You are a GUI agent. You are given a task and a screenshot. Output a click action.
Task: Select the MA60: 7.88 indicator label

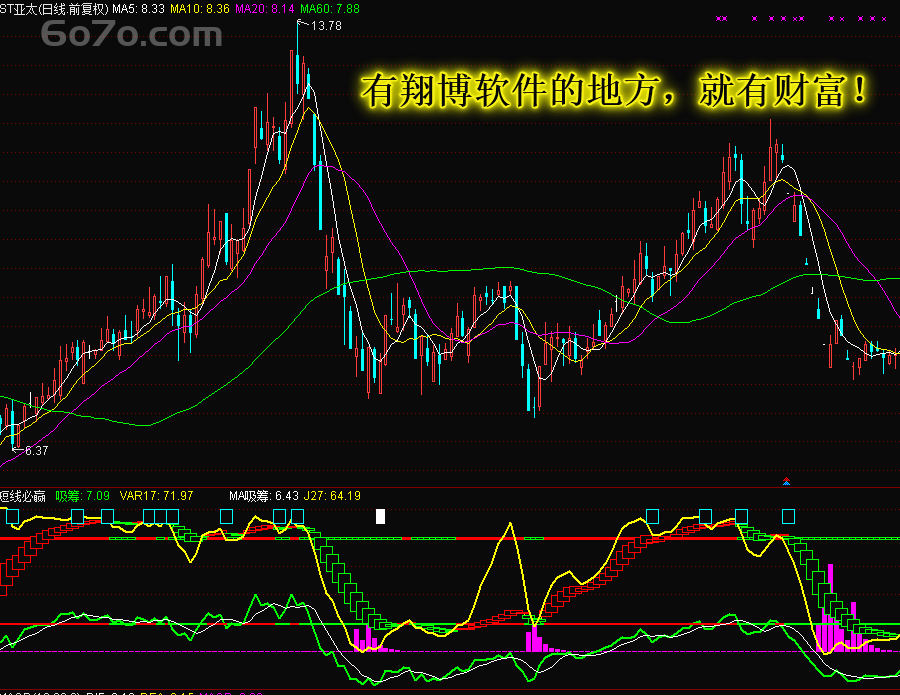point(330,9)
